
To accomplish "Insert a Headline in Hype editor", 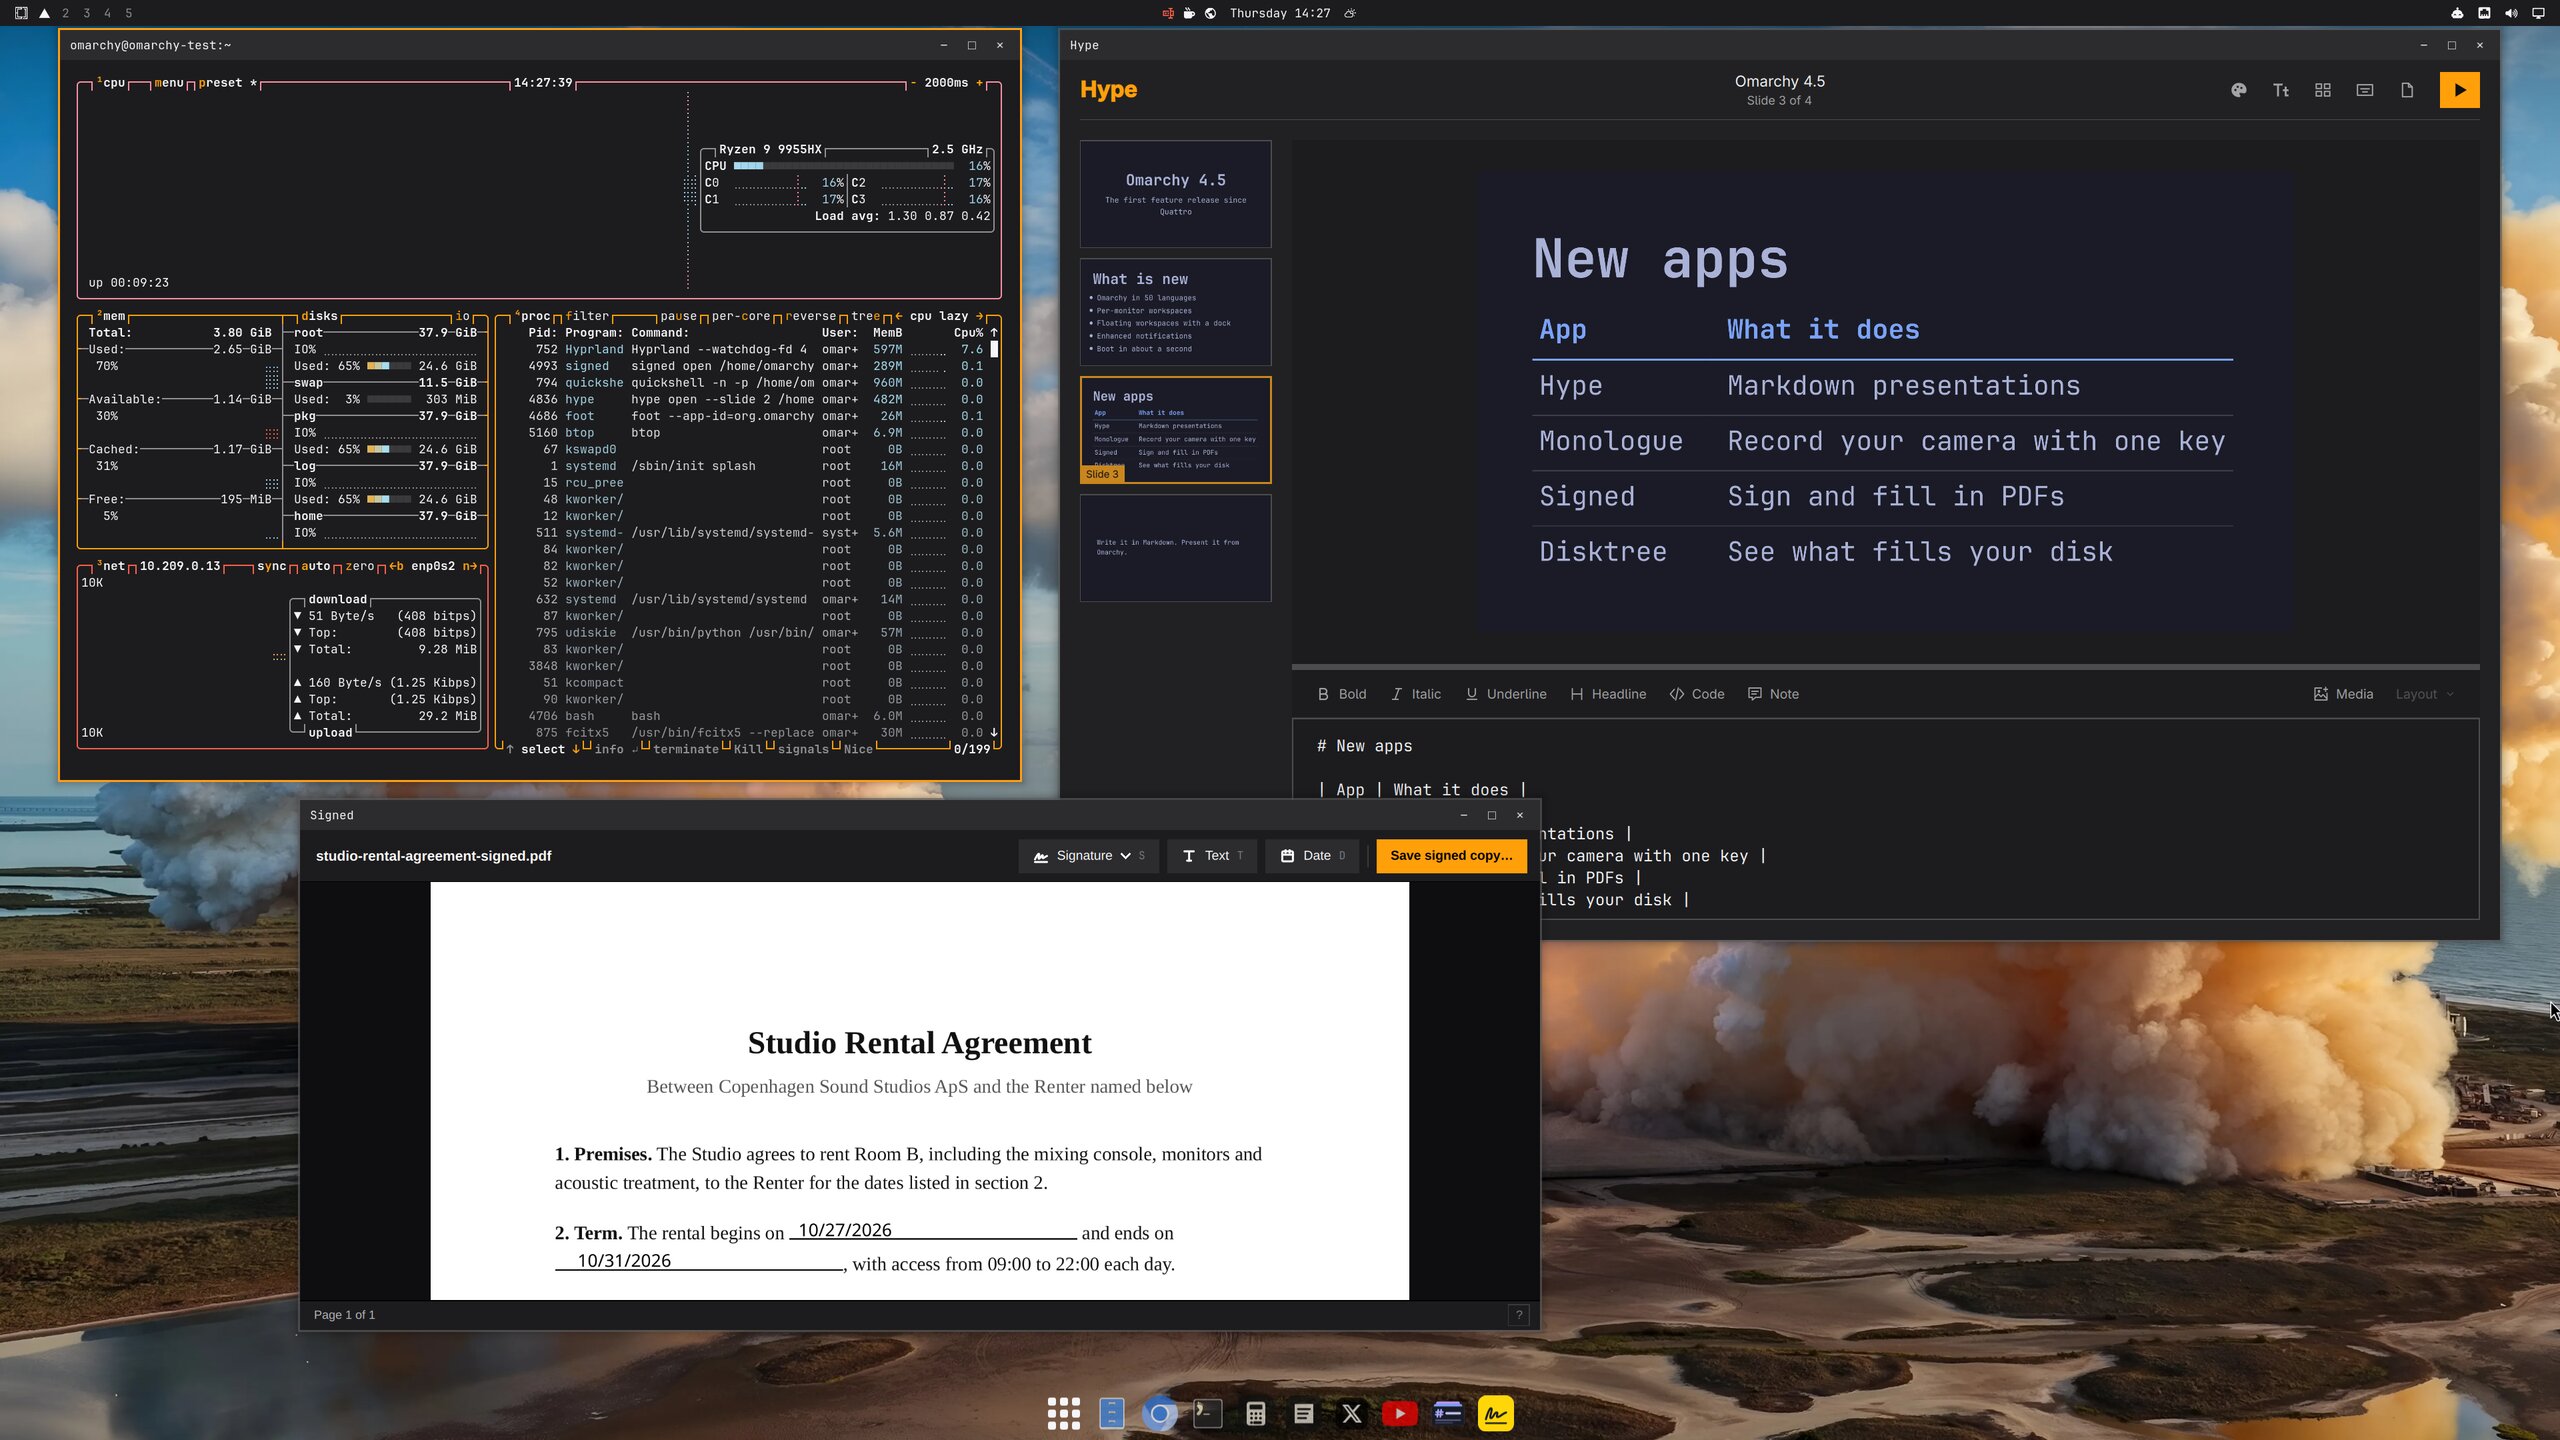I will point(1608,694).
